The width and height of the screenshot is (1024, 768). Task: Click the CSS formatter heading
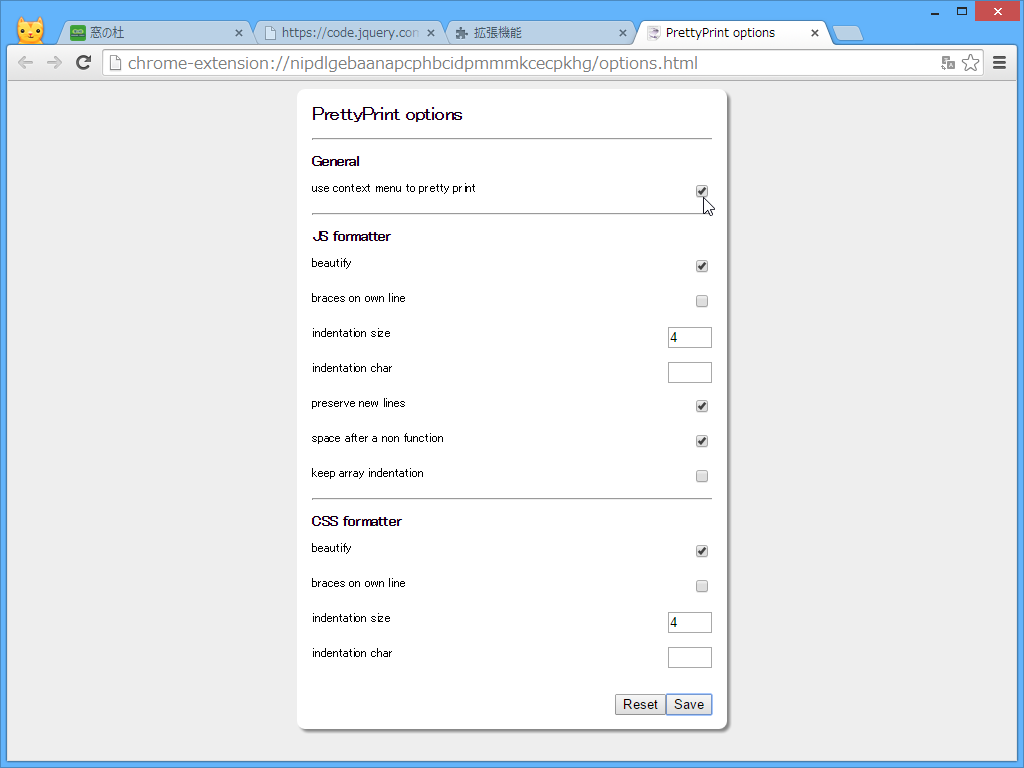(357, 521)
